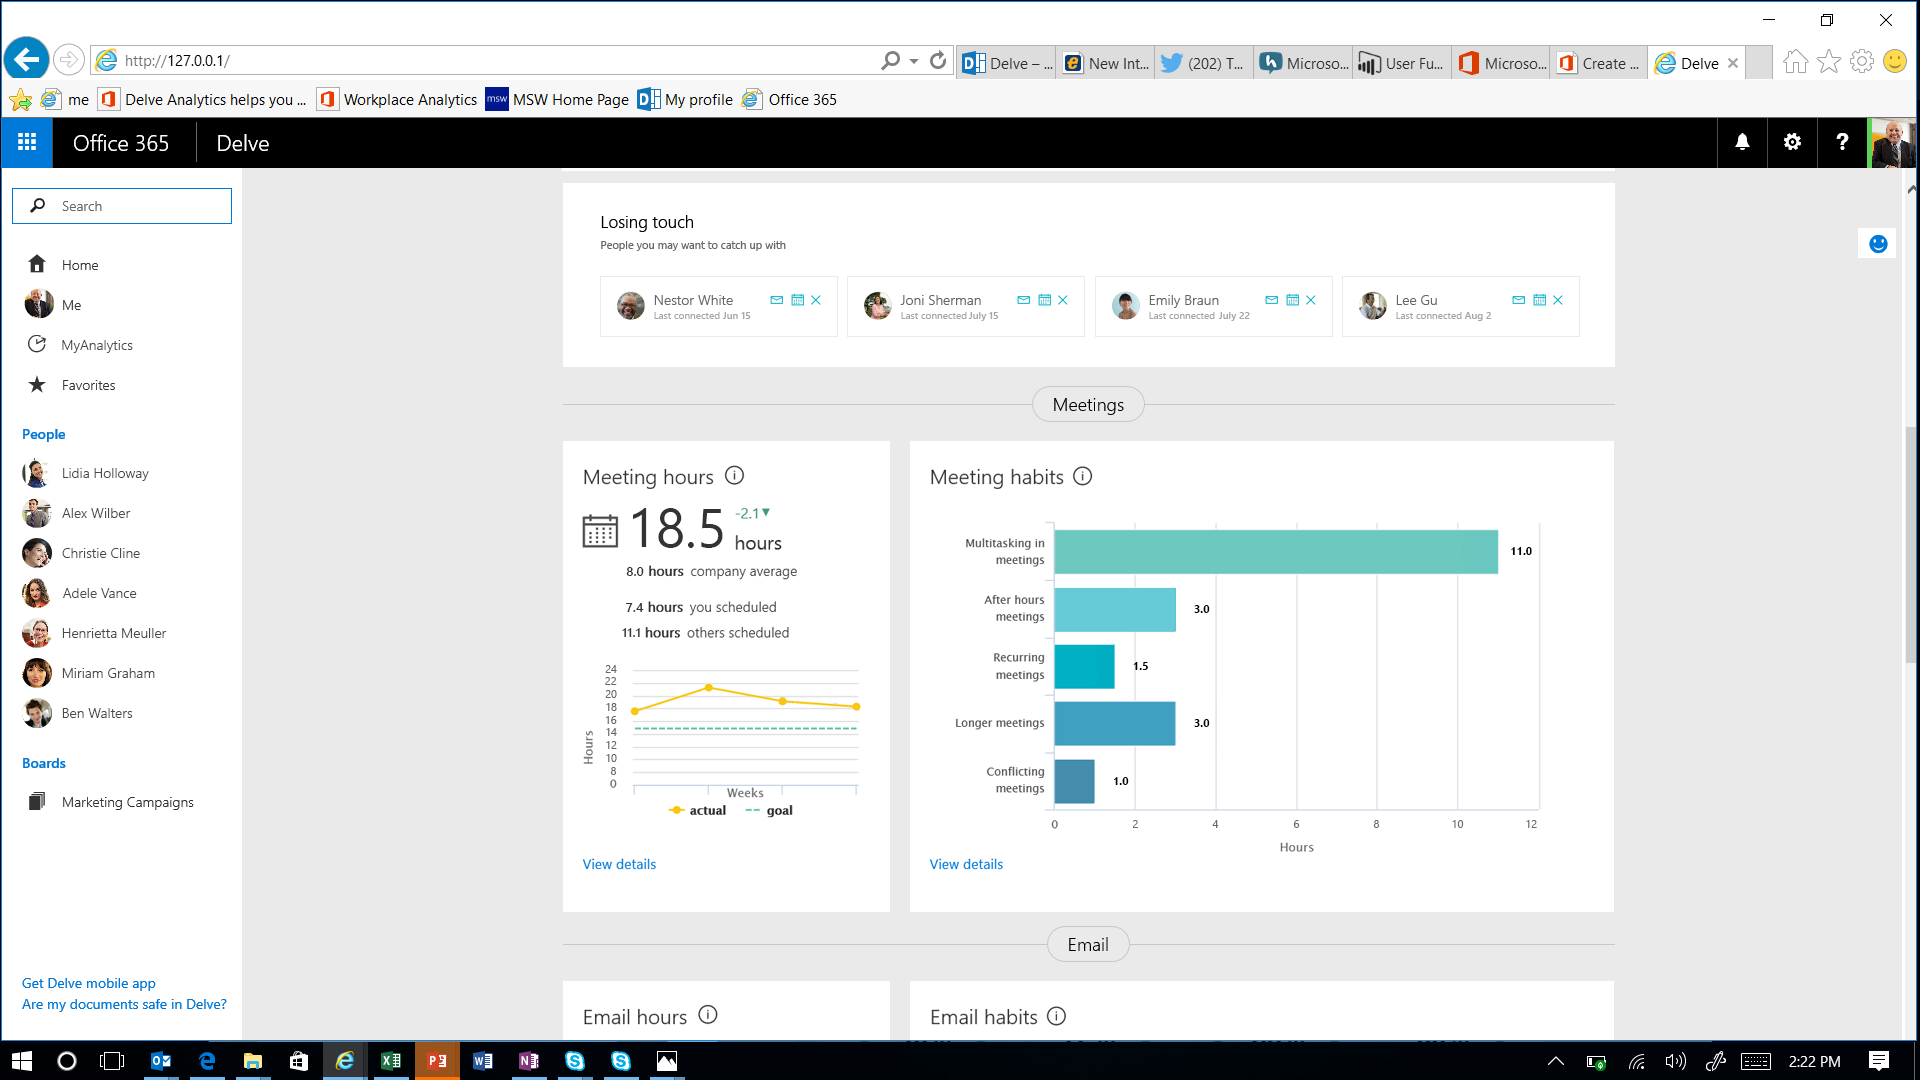Click the feedback smiley icon
This screenshot has width=1920, height=1080.
click(1878, 244)
